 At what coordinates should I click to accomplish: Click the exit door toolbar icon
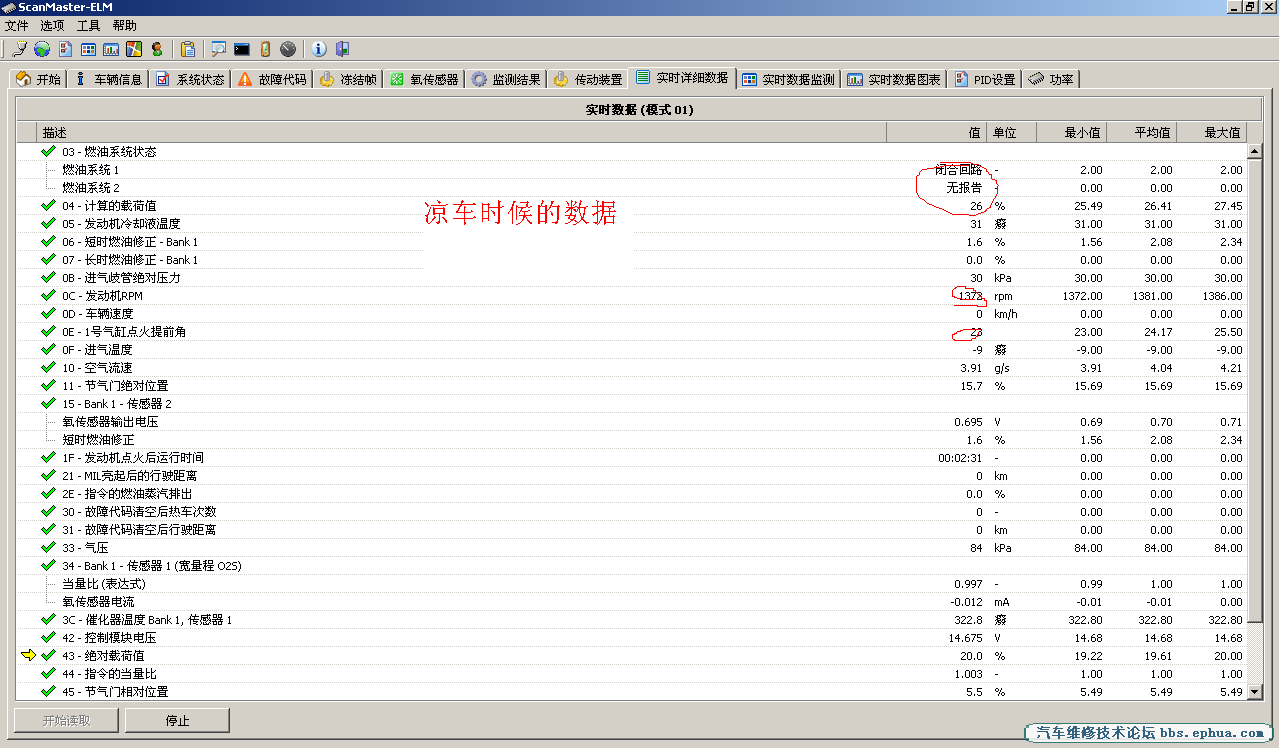tap(342, 49)
